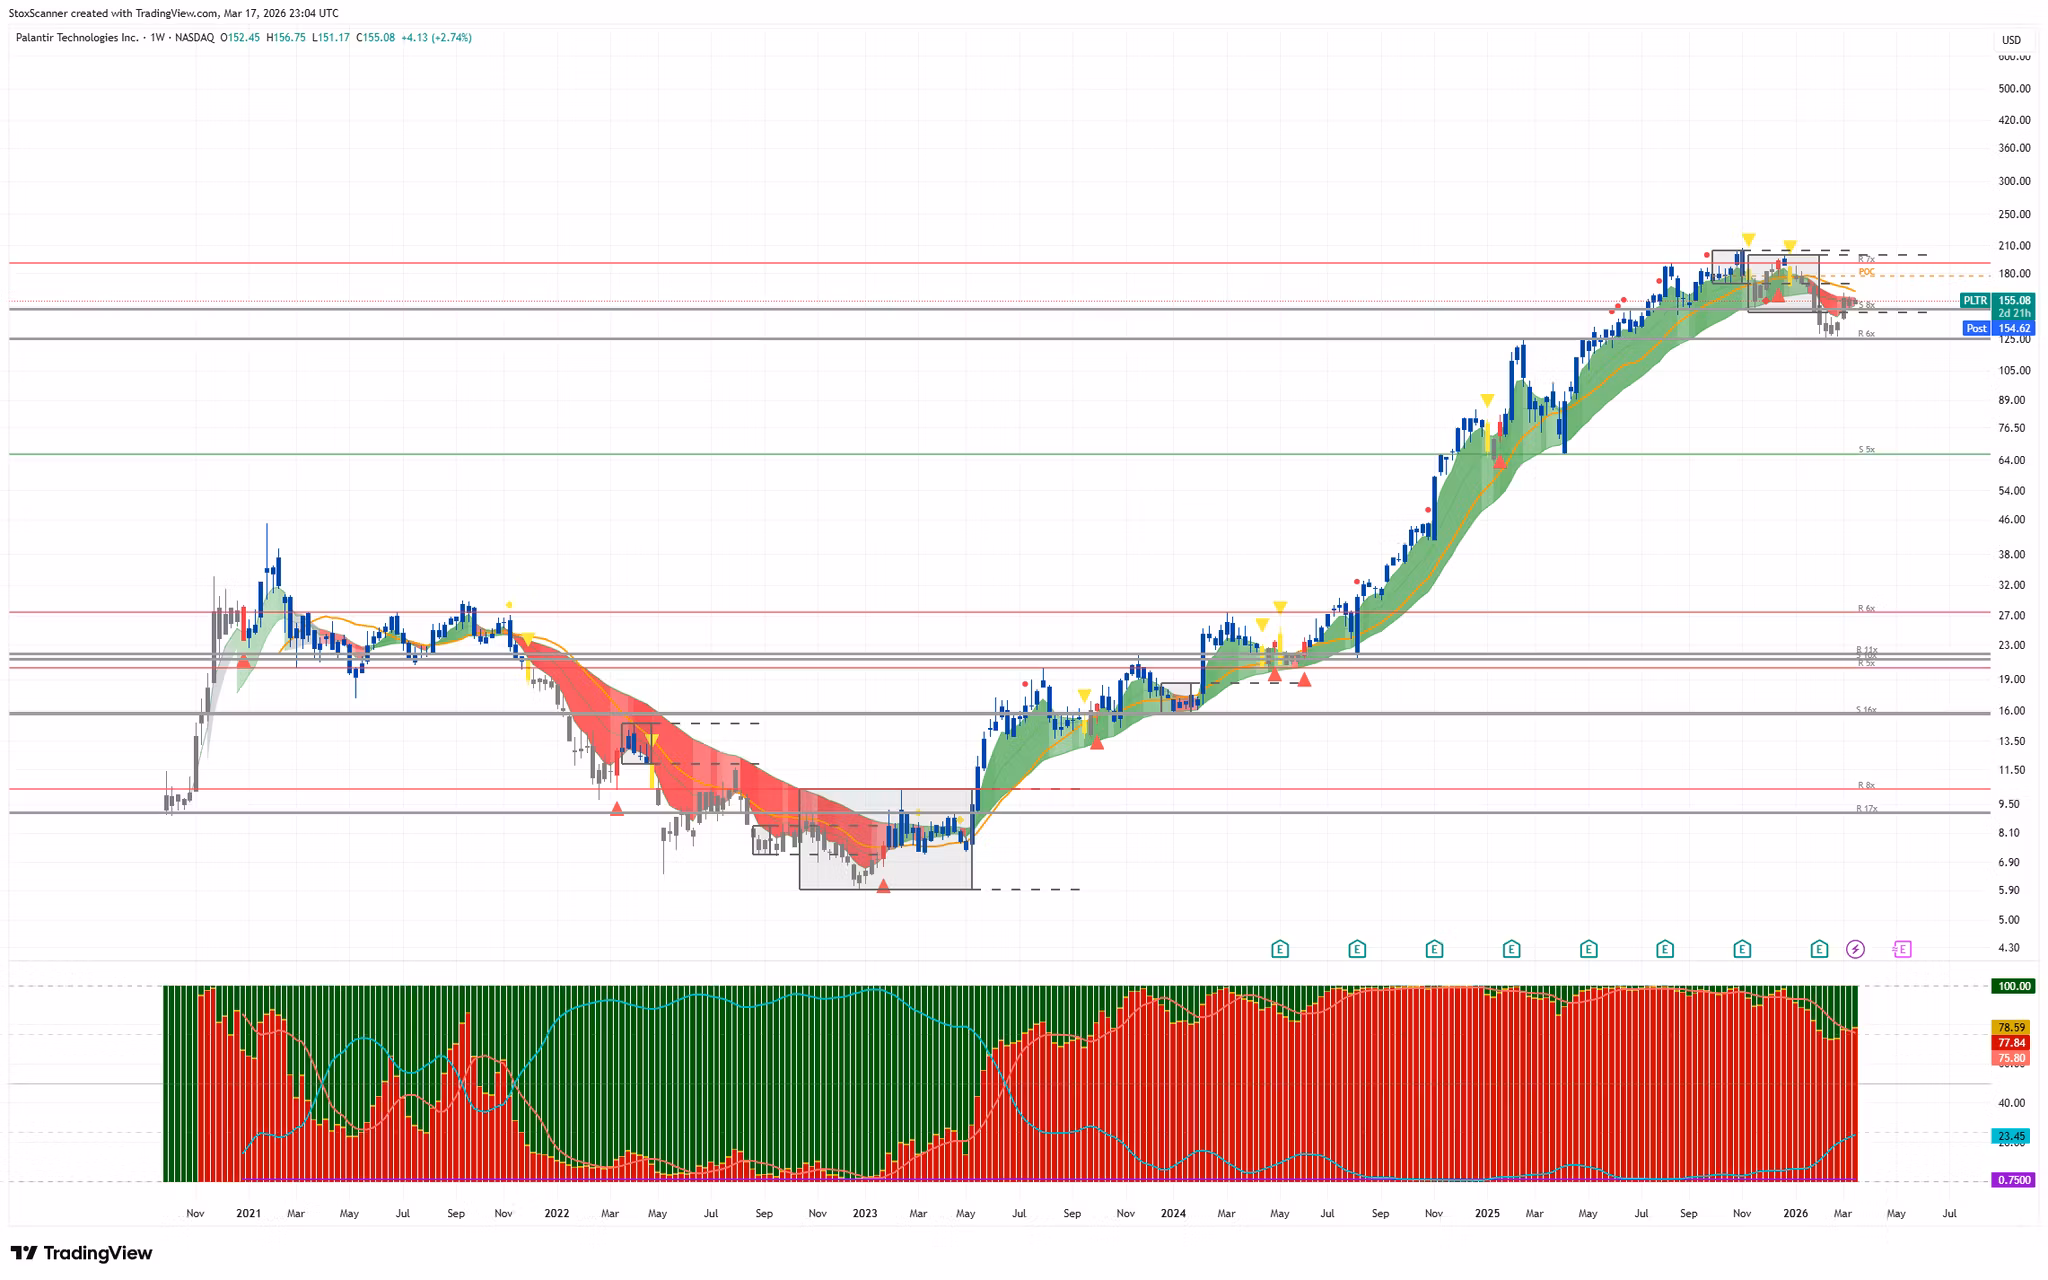This screenshot has height=1280, width=2048.
Task: Click the cyan 23.45 indicator value label
Action: coord(2011,1136)
